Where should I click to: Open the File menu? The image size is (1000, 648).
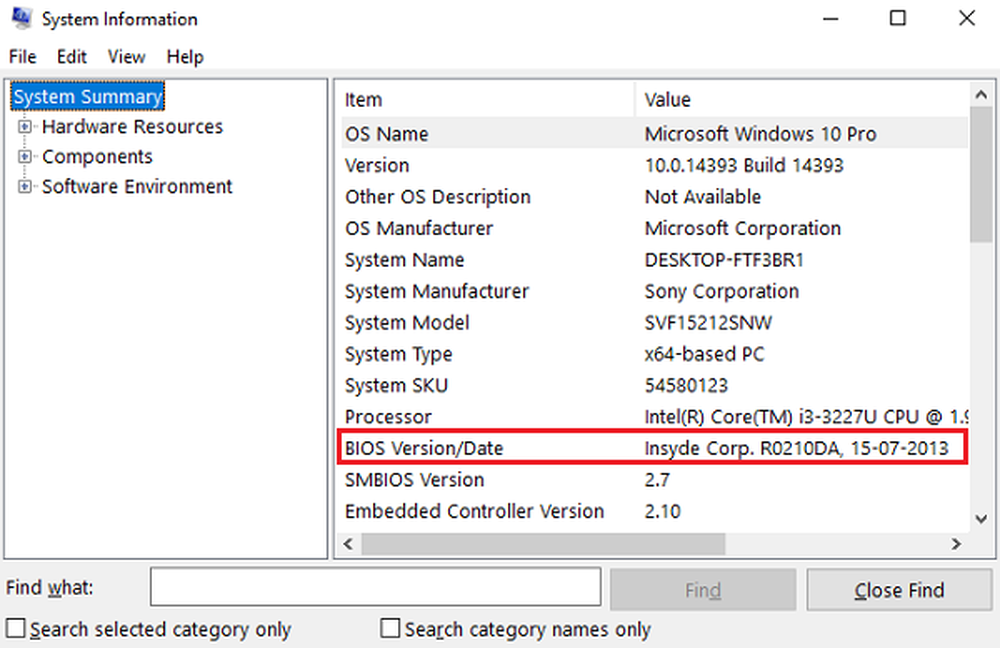22,57
